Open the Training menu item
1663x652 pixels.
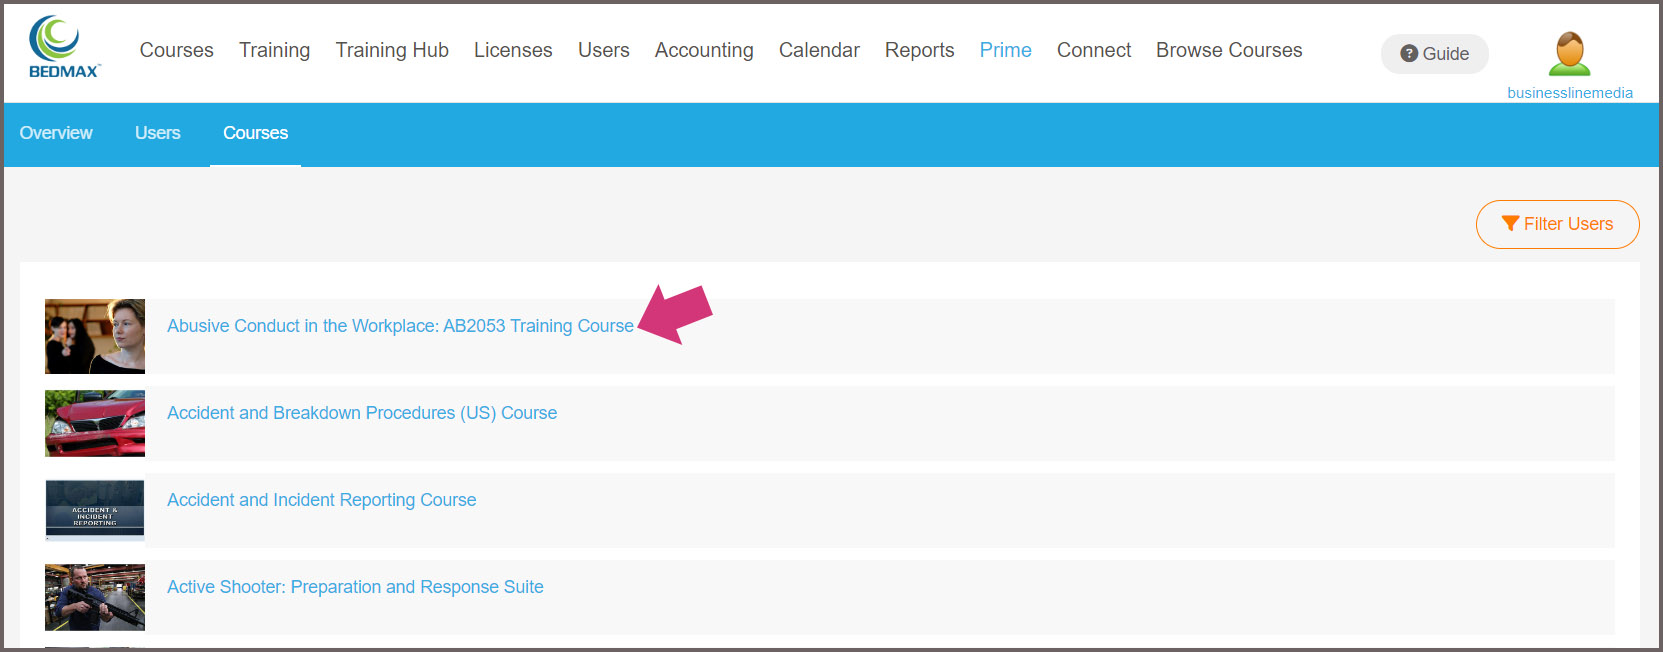click(x=274, y=50)
